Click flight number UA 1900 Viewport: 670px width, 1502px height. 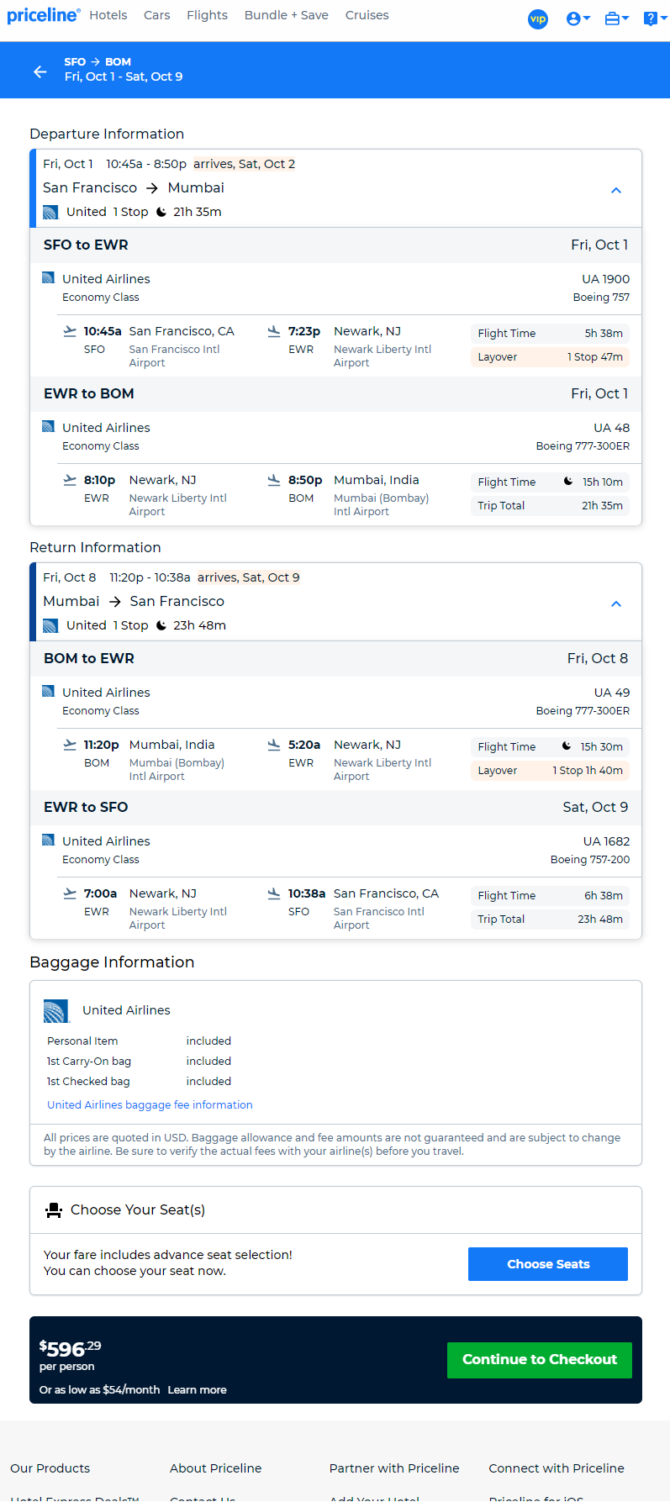tap(606, 279)
